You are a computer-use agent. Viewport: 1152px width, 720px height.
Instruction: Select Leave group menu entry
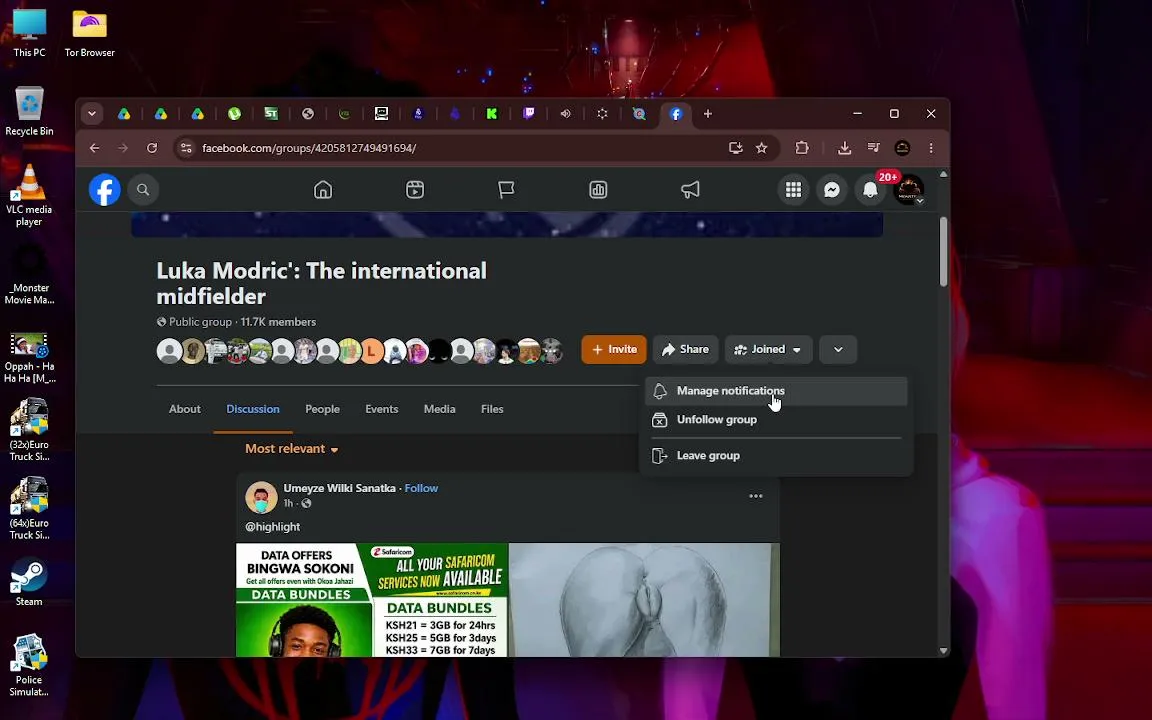pyautogui.click(x=777, y=456)
